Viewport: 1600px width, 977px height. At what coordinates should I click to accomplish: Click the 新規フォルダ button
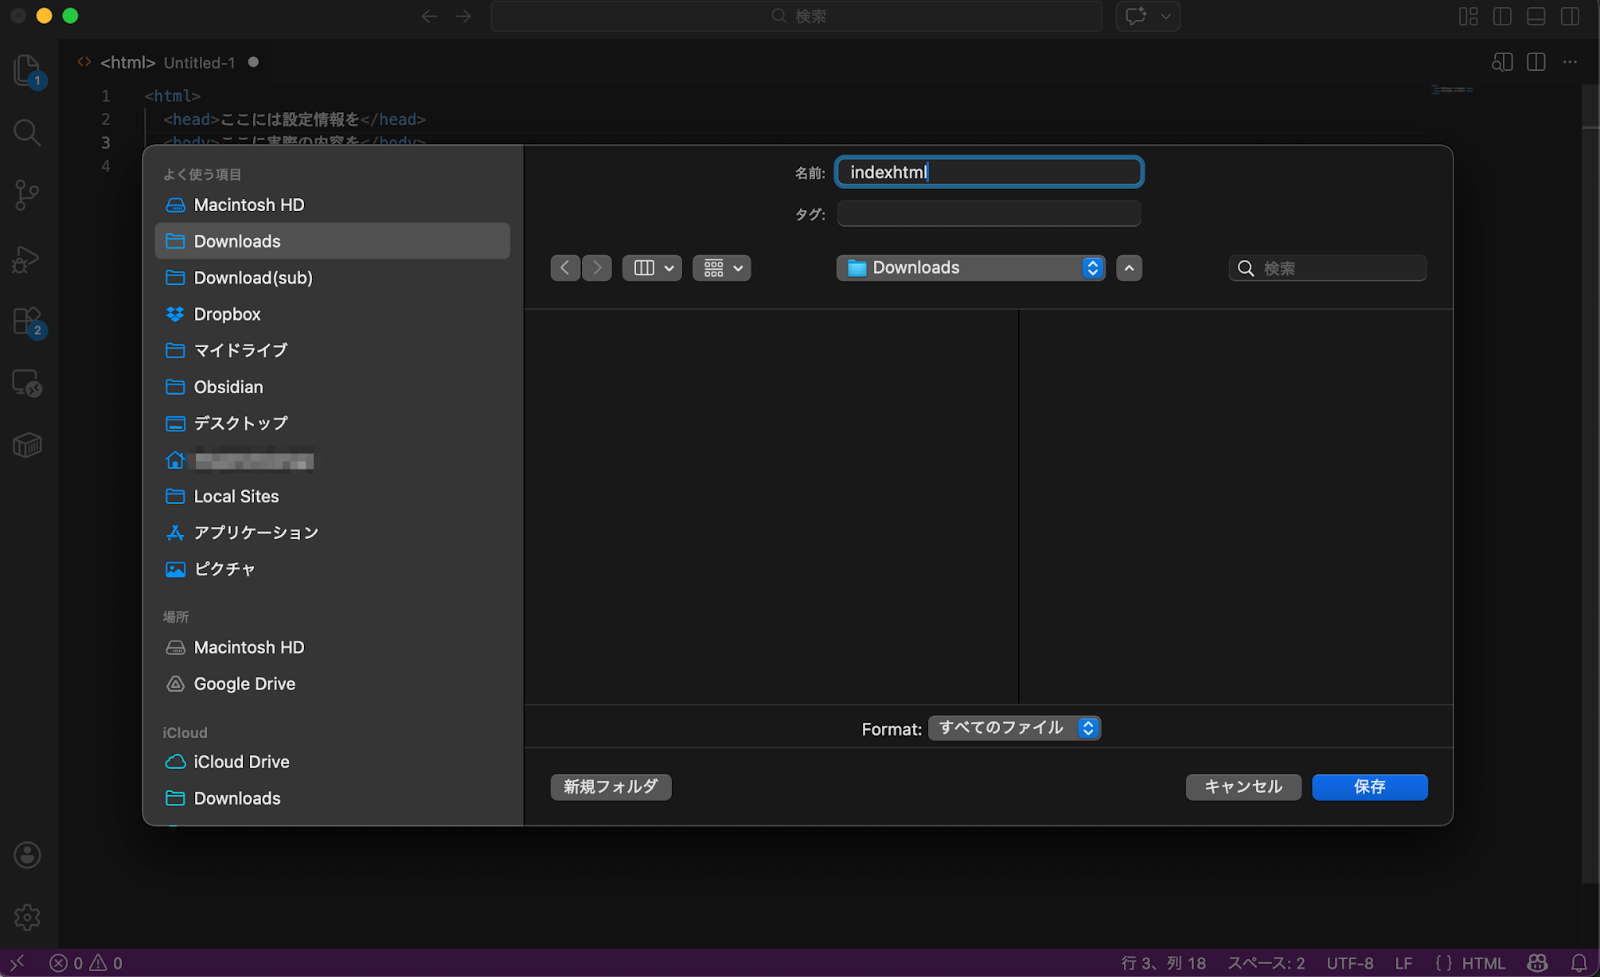pos(610,787)
